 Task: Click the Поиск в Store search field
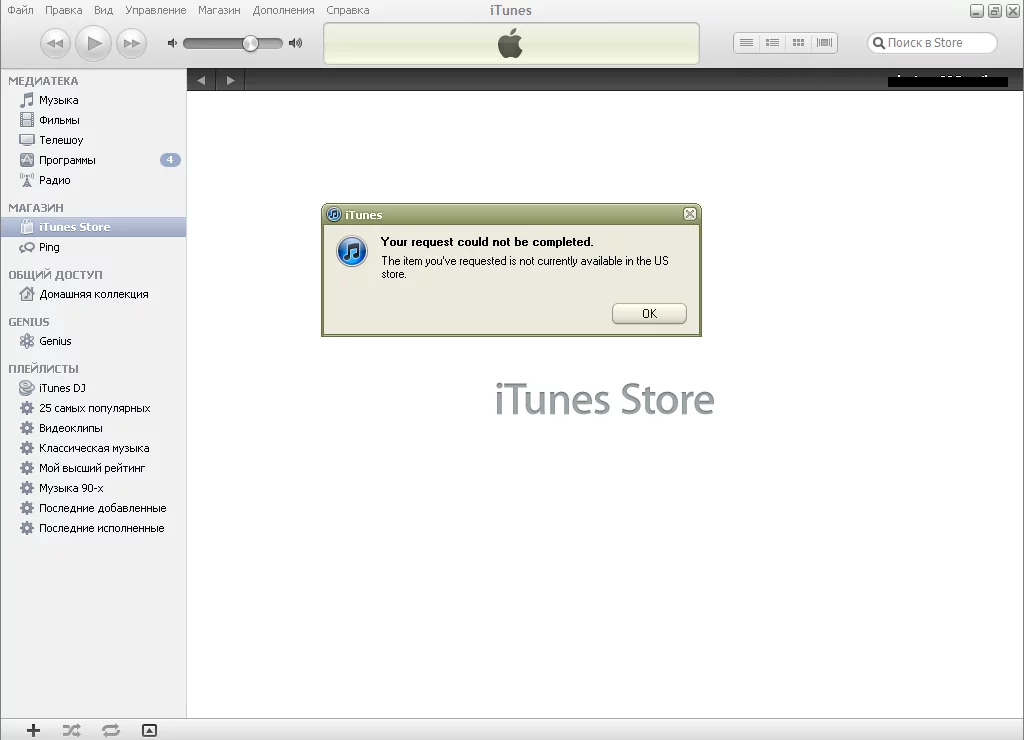pos(932,42)
